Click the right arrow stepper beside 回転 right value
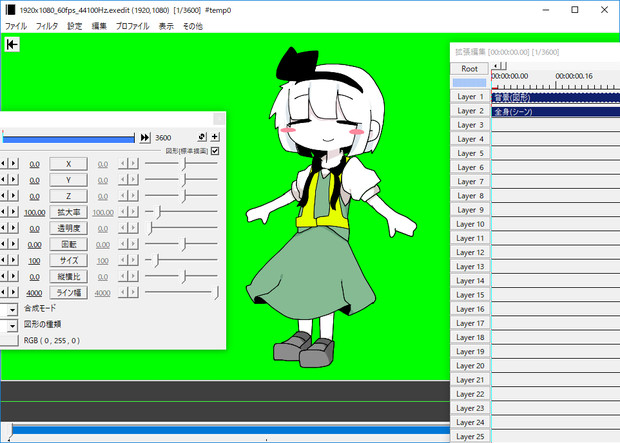The width and height of the screenshot is (620, 443). pyautogui.click(x=135, y=244)
